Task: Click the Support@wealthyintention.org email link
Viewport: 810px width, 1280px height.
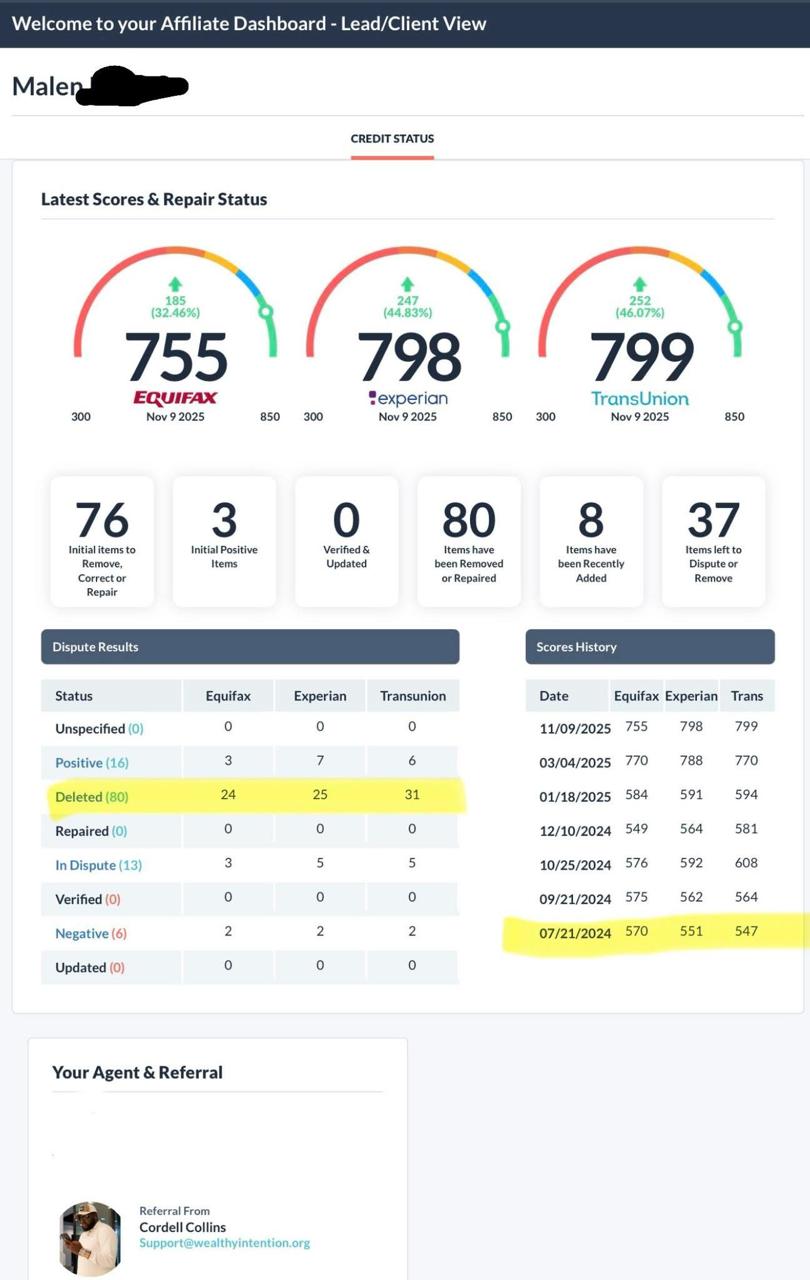Action: point(224,1243)
